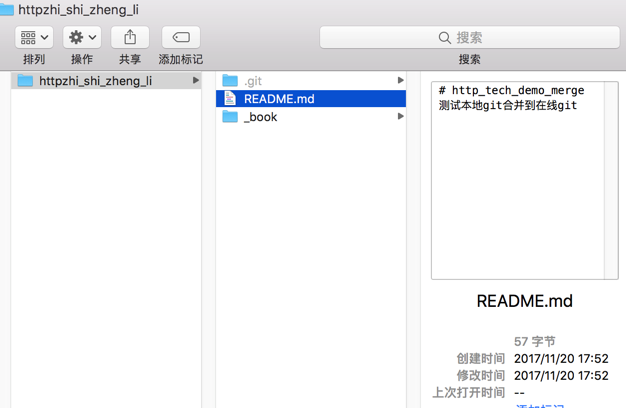Select the README.md file row
626x408 pixels.
pos(311,99)
